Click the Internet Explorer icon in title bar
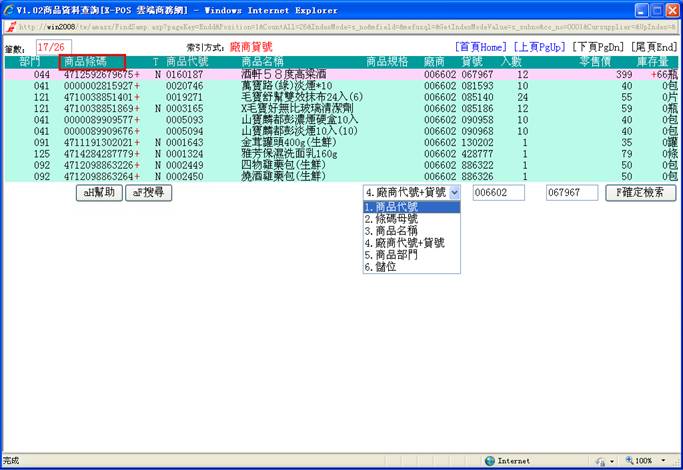The width and height of the screenshot is (683, 470). pos(8,9)
